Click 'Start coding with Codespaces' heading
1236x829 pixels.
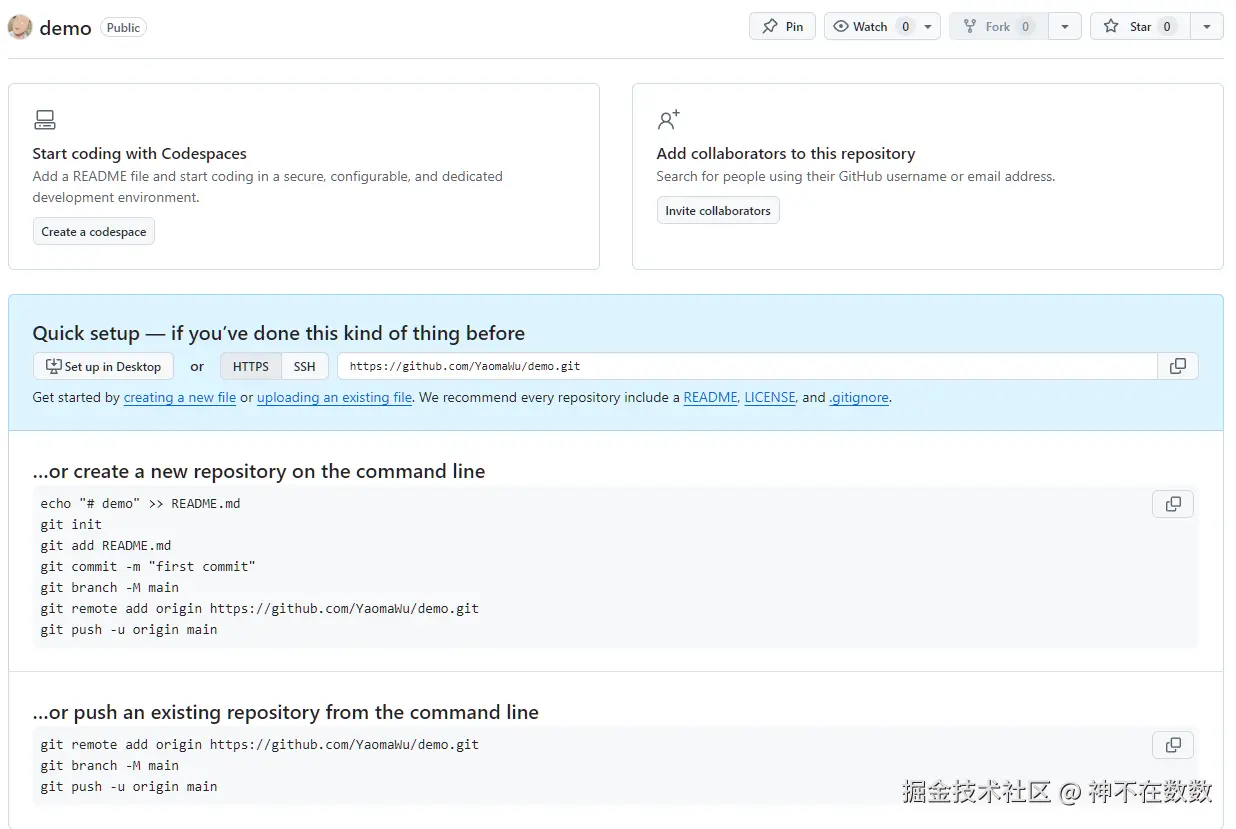(x=139, y=153)
